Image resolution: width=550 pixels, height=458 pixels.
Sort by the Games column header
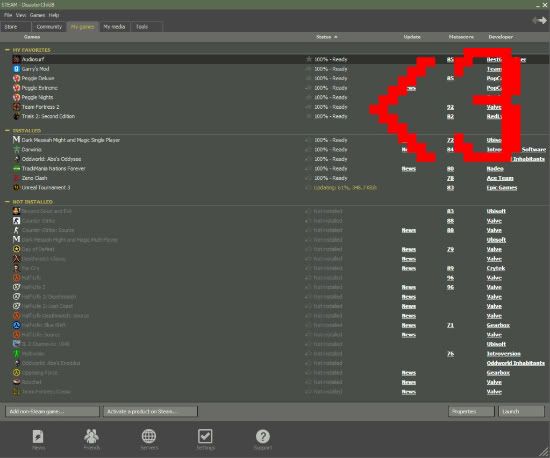point(32,37)
